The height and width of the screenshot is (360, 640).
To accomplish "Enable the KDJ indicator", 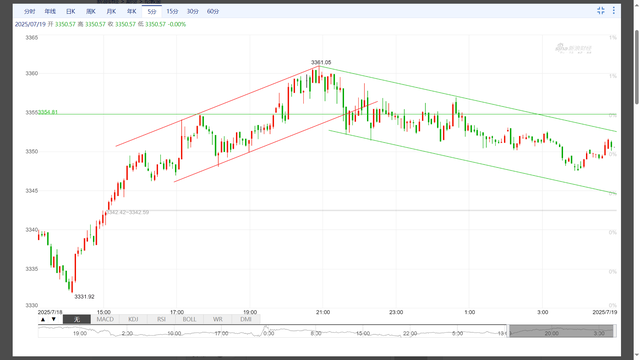I will [x=133, y=319].
